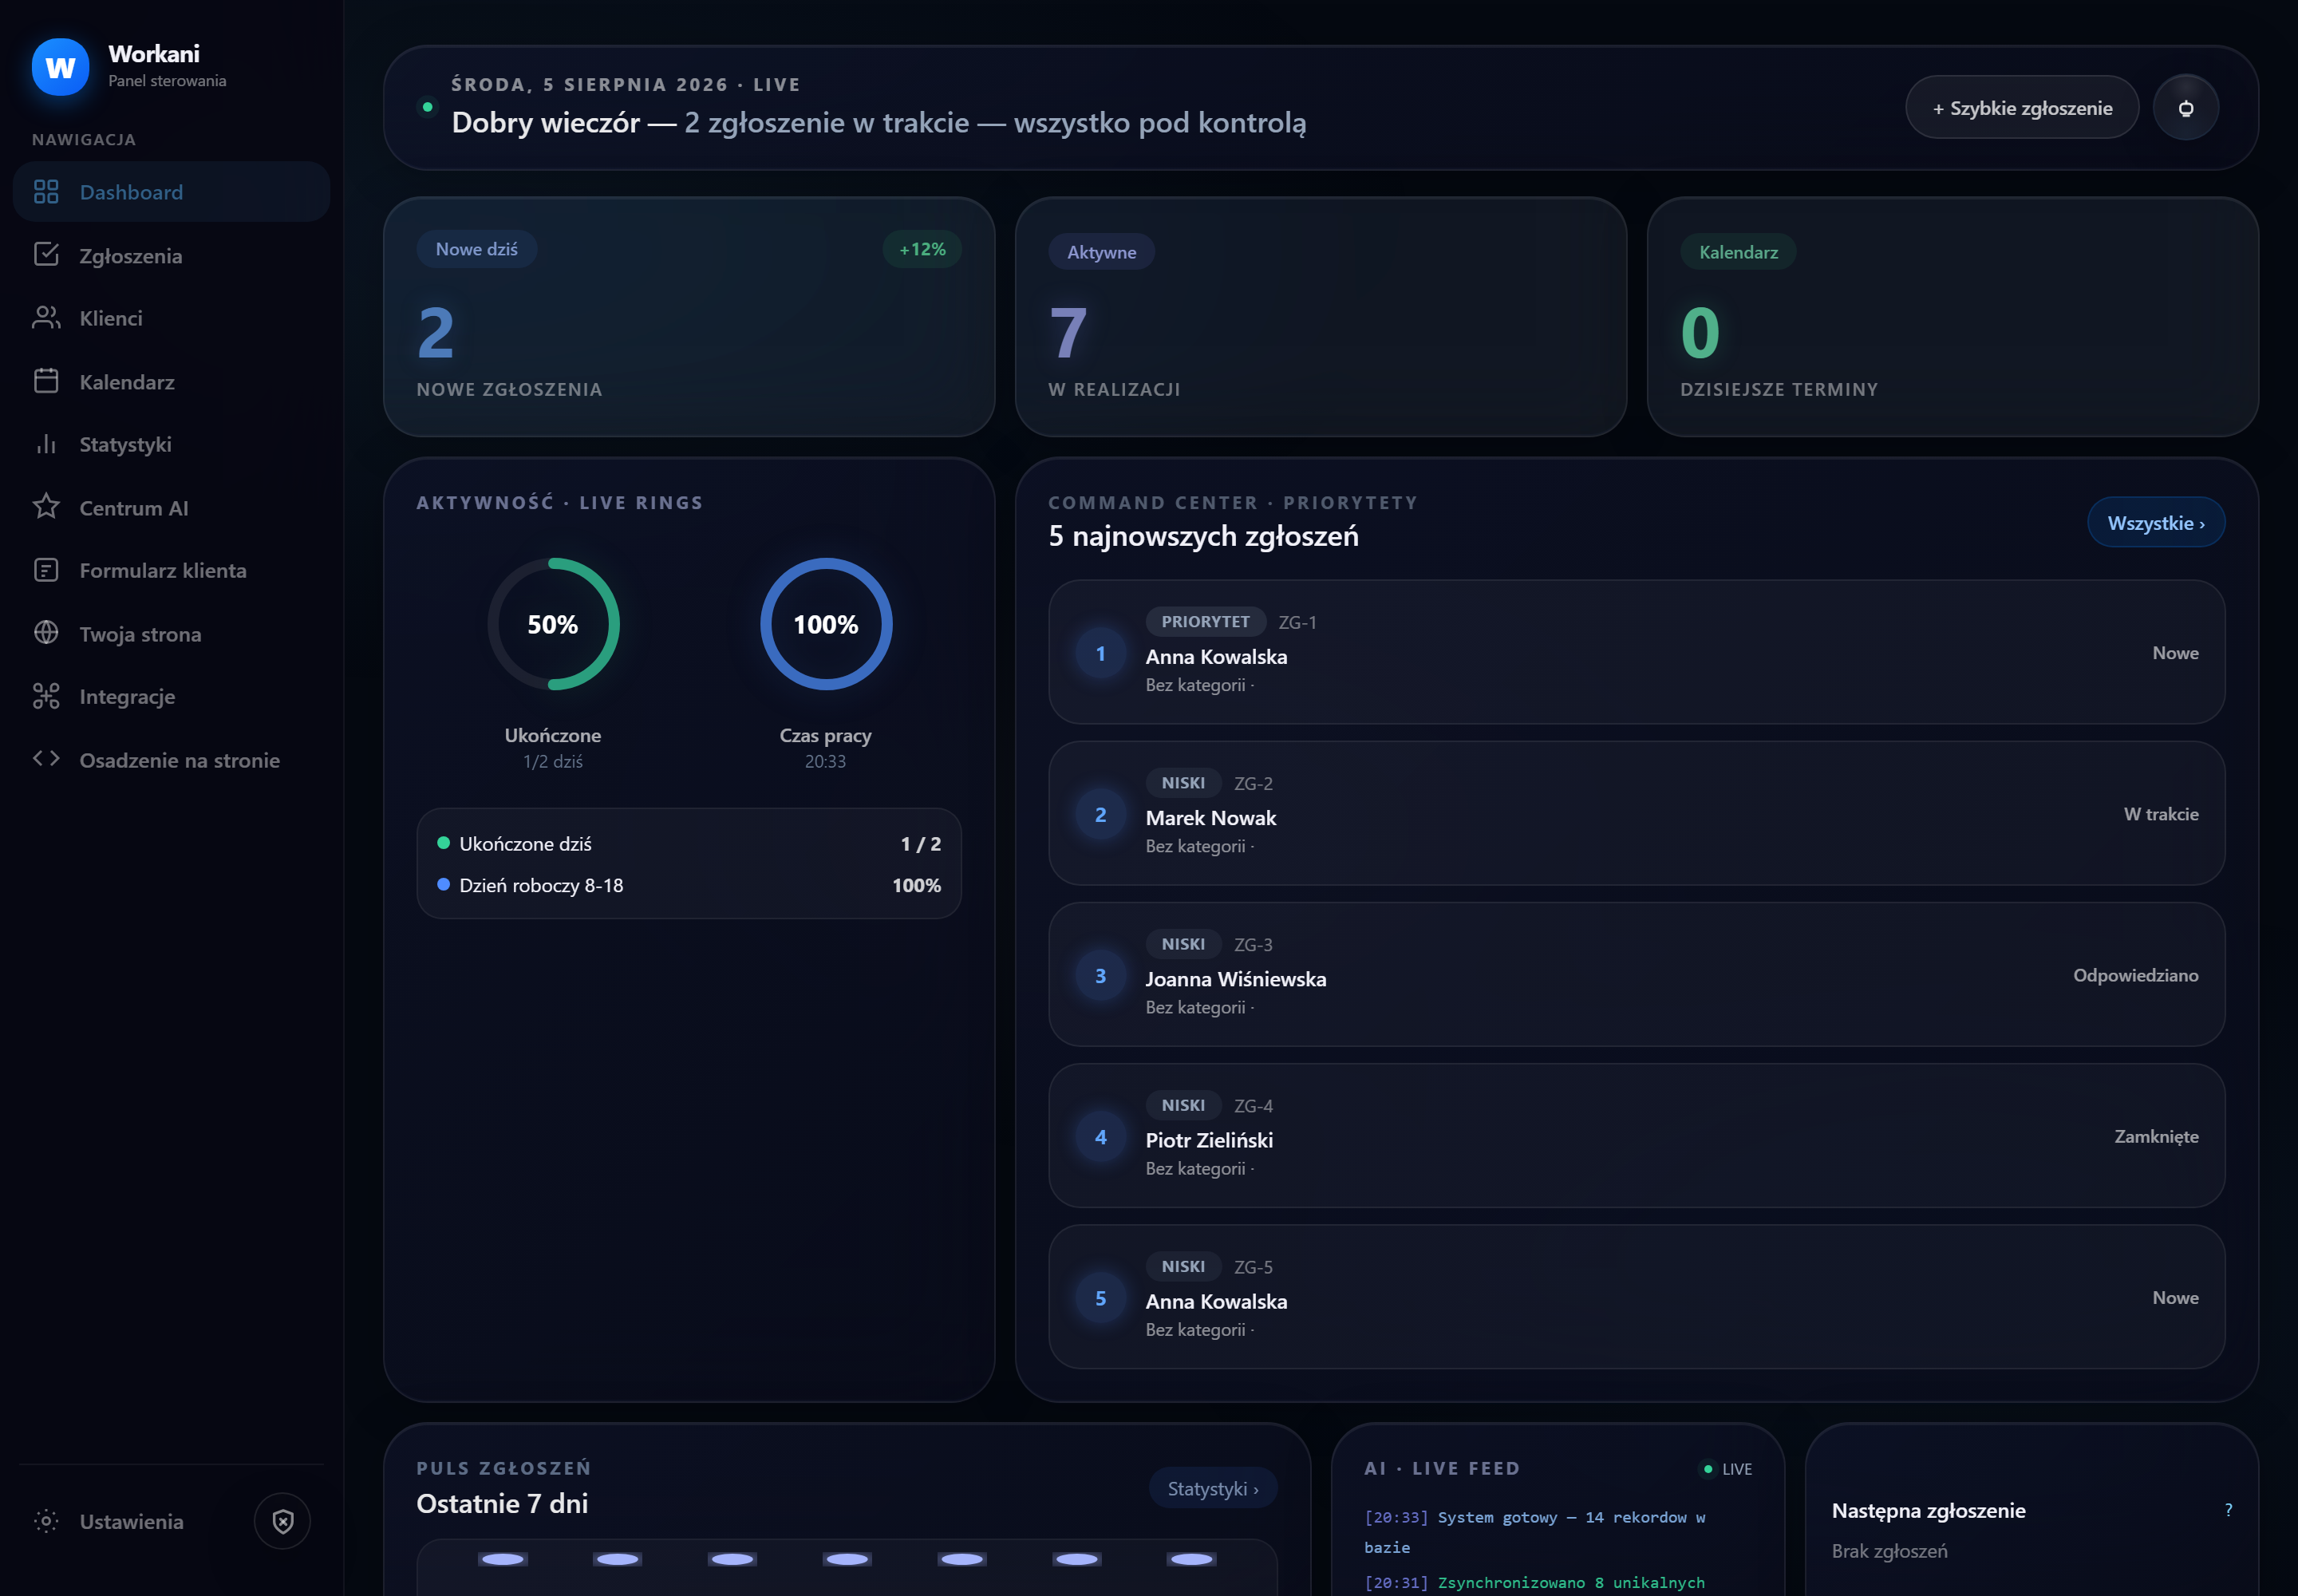Go to Dashboard in navigation
Viewport: 2298px width, 1596px height.
pyautogui.click(x=171, y=192)
